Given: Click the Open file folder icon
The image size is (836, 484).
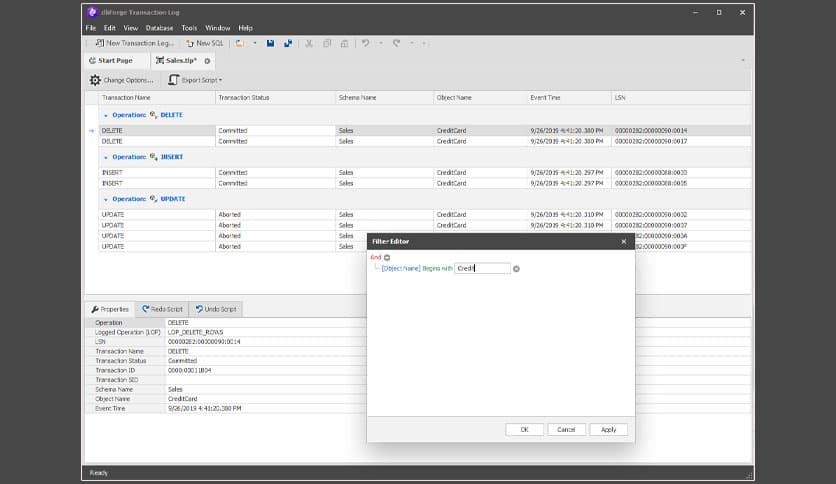Looking at the screenshot, I should click(x=240, y=43).
